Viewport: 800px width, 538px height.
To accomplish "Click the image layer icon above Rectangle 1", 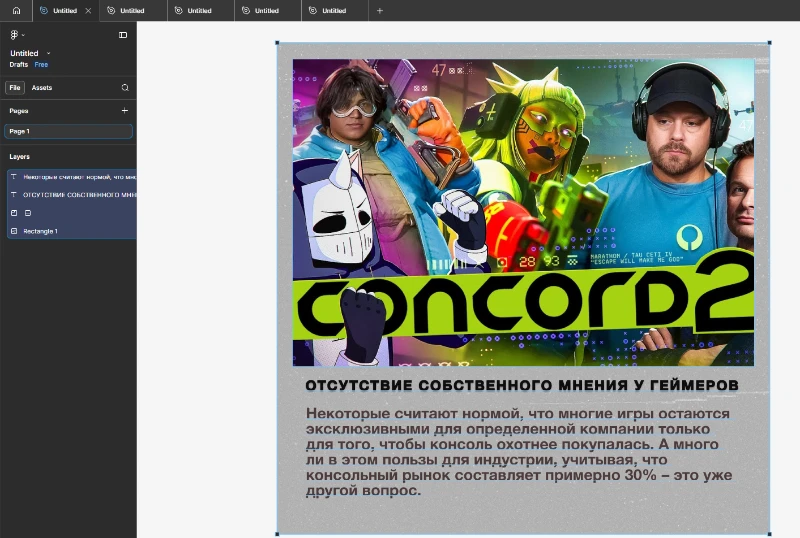I will click(14, 213).
